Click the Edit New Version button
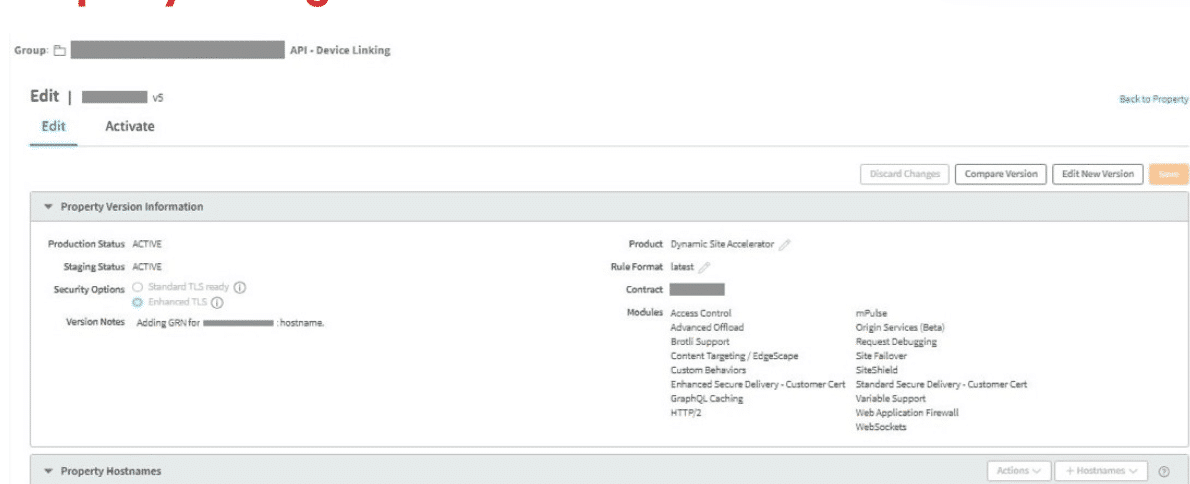 click(x=1097, y=174)
